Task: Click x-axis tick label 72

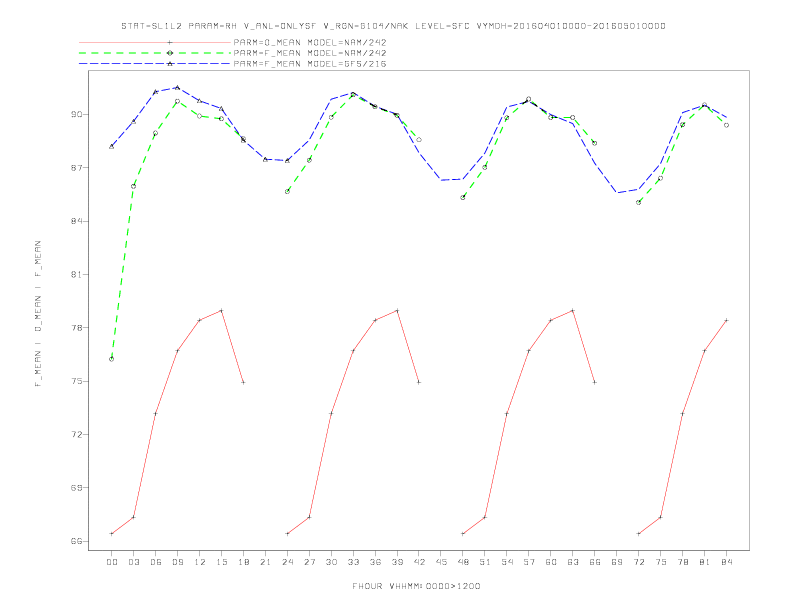Action: [x=639, y=562]
